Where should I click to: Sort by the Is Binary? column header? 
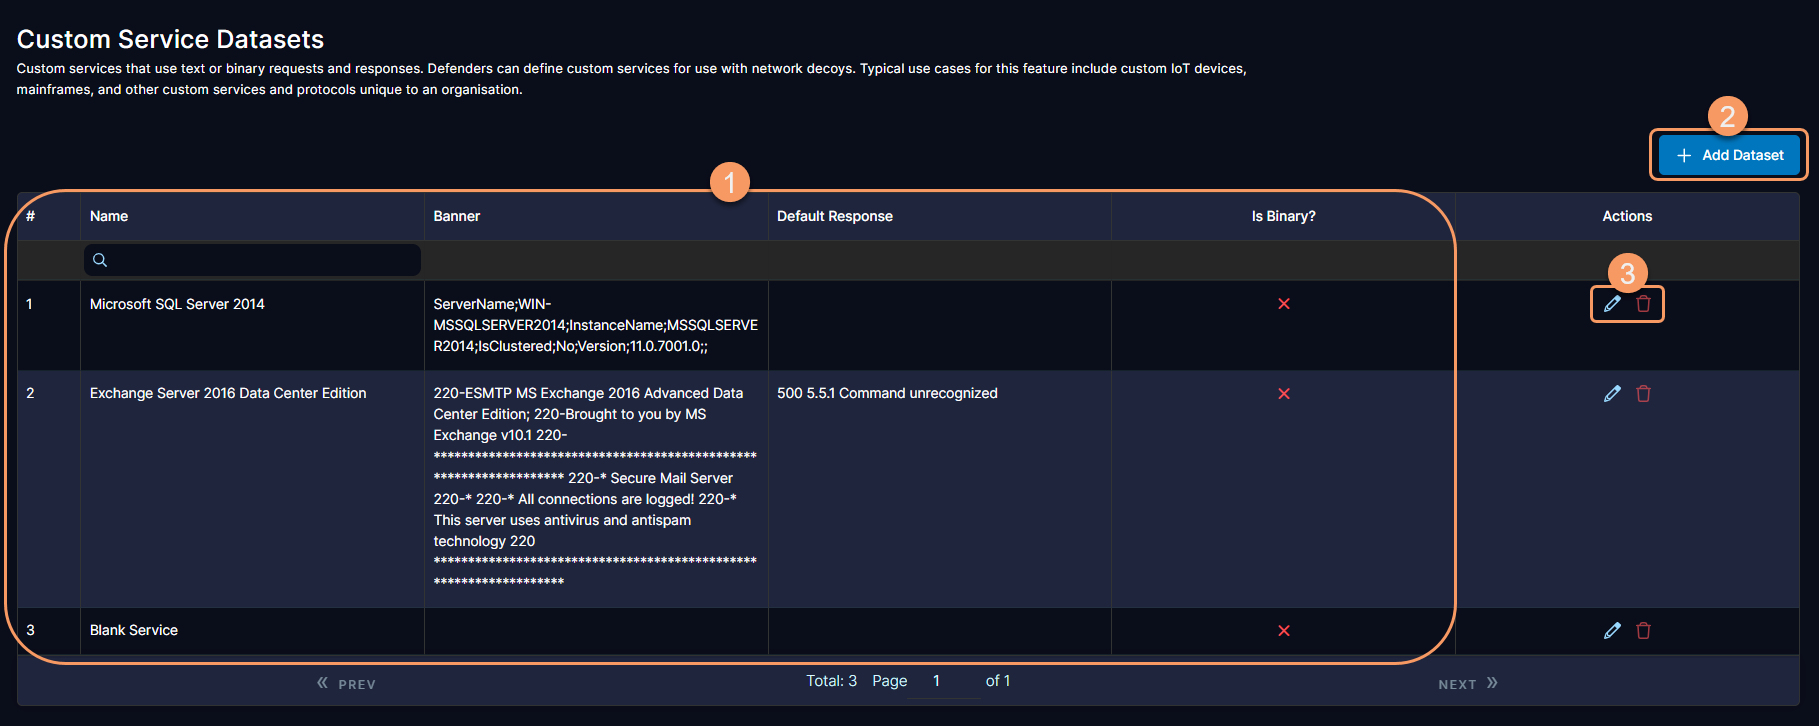1283,216
